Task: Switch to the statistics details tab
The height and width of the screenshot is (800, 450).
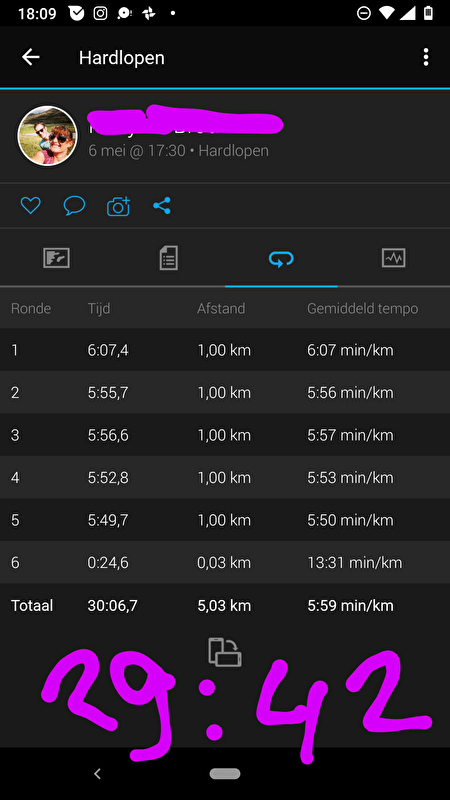Action: 168,258
